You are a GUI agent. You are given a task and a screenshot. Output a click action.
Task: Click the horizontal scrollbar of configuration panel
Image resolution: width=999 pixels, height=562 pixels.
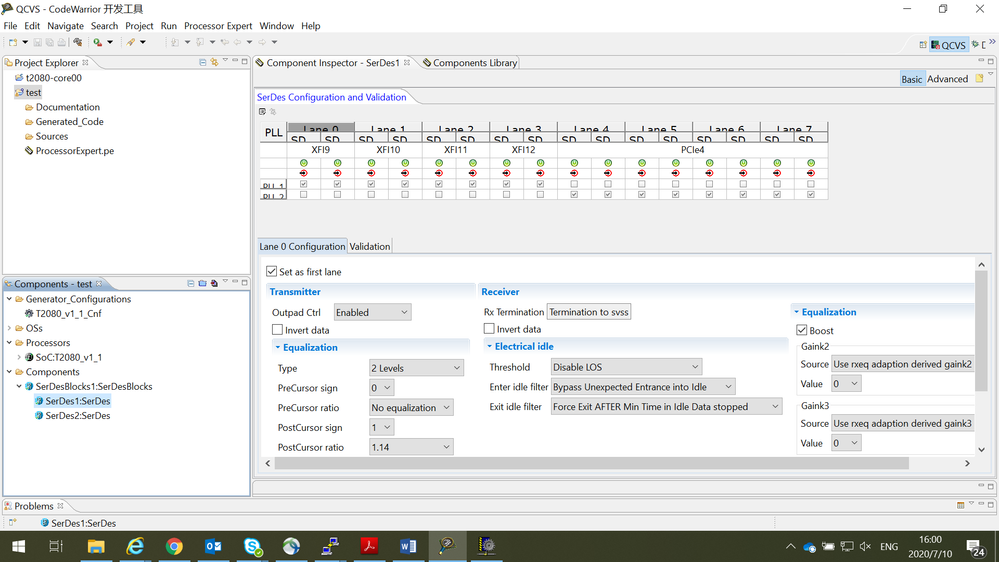[x=591, y=463]
